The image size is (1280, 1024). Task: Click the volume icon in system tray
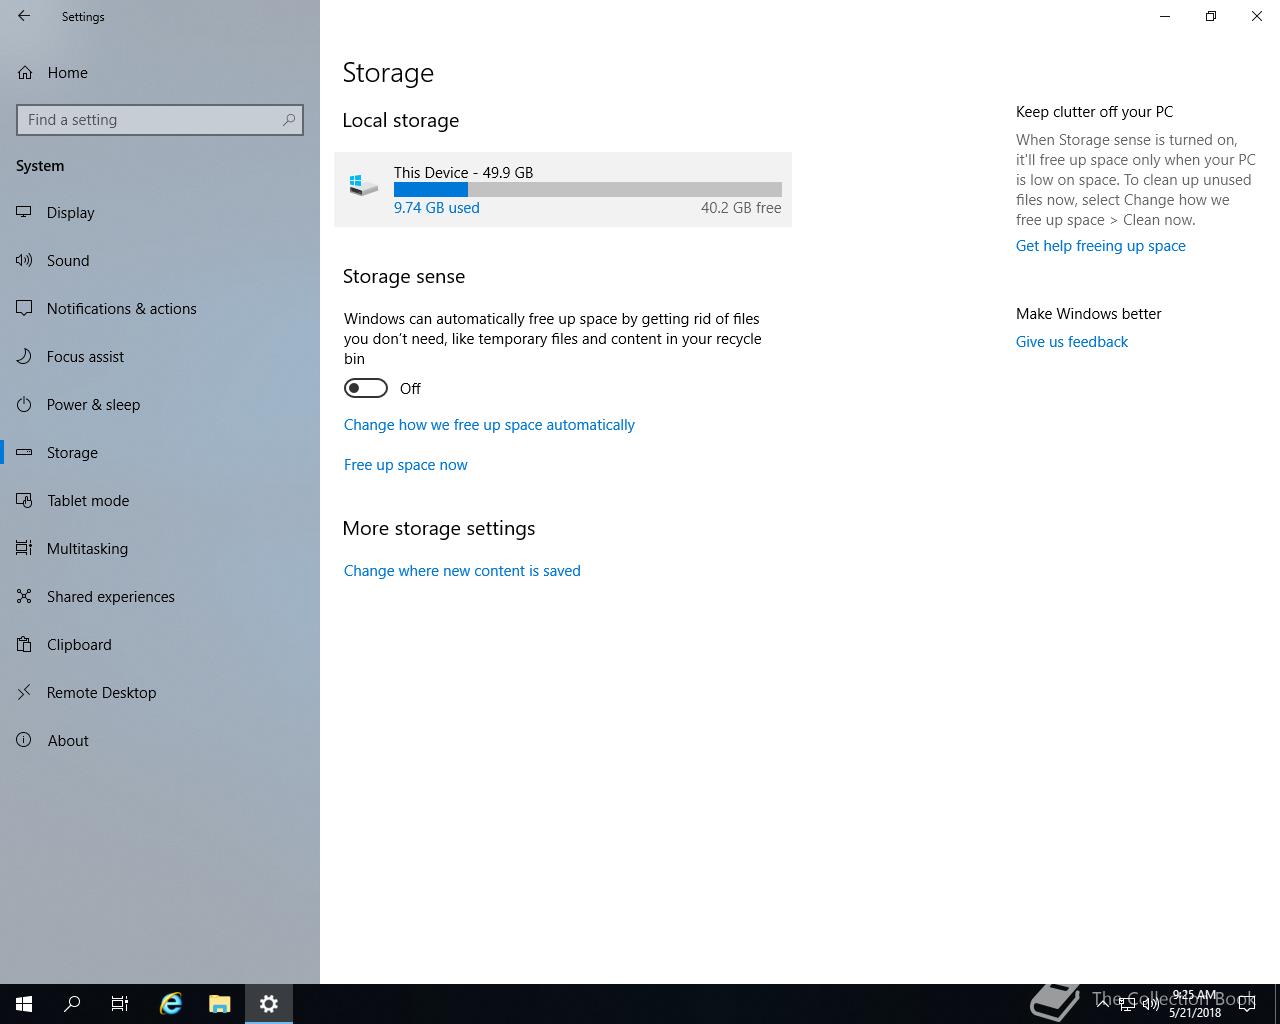click(1150, 1003)
